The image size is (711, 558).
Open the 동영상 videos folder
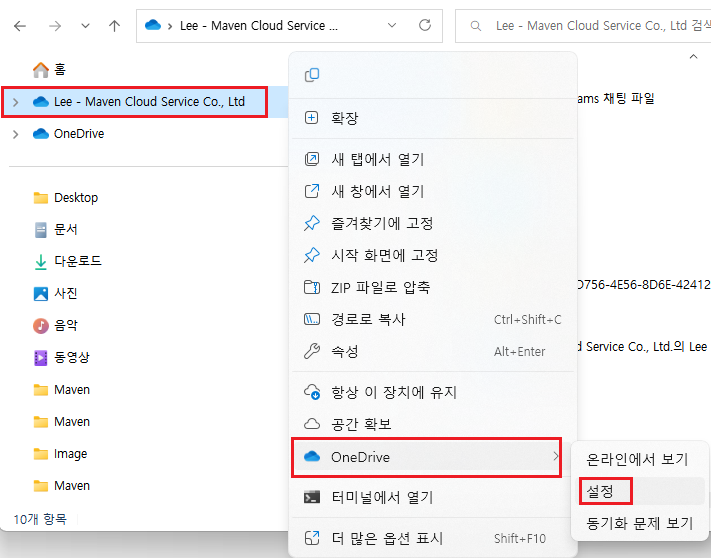point(62,358)
